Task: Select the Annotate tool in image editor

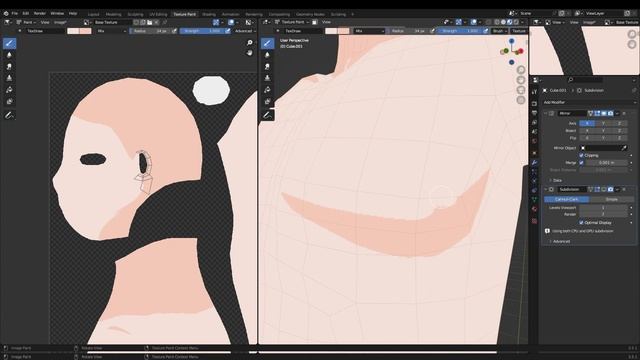Action: click(9, 116)
